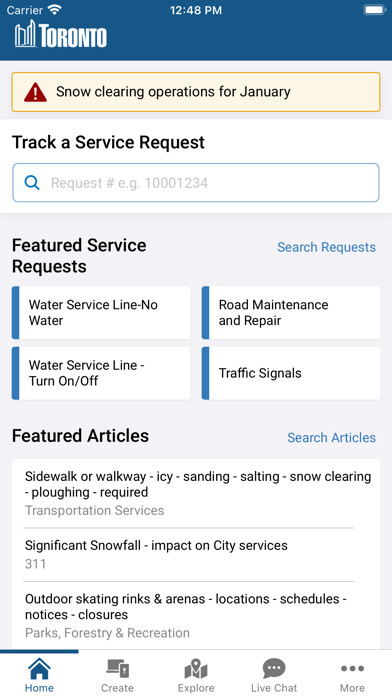Open the Home tab house icon
Screen dimensions: 392x696
tap(39, 669)
